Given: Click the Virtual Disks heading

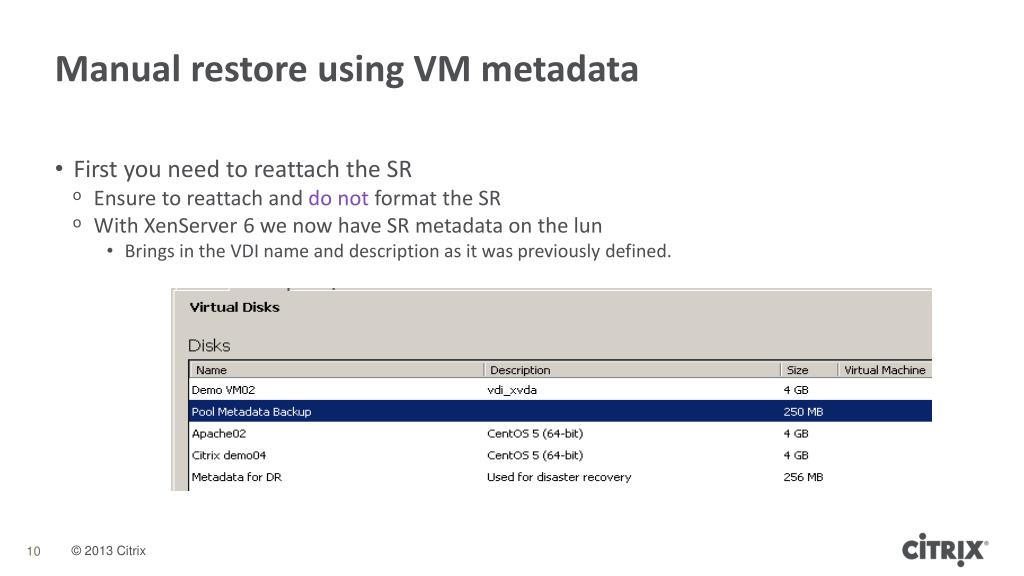Looking at the screenshot, I should coord(234,307).
